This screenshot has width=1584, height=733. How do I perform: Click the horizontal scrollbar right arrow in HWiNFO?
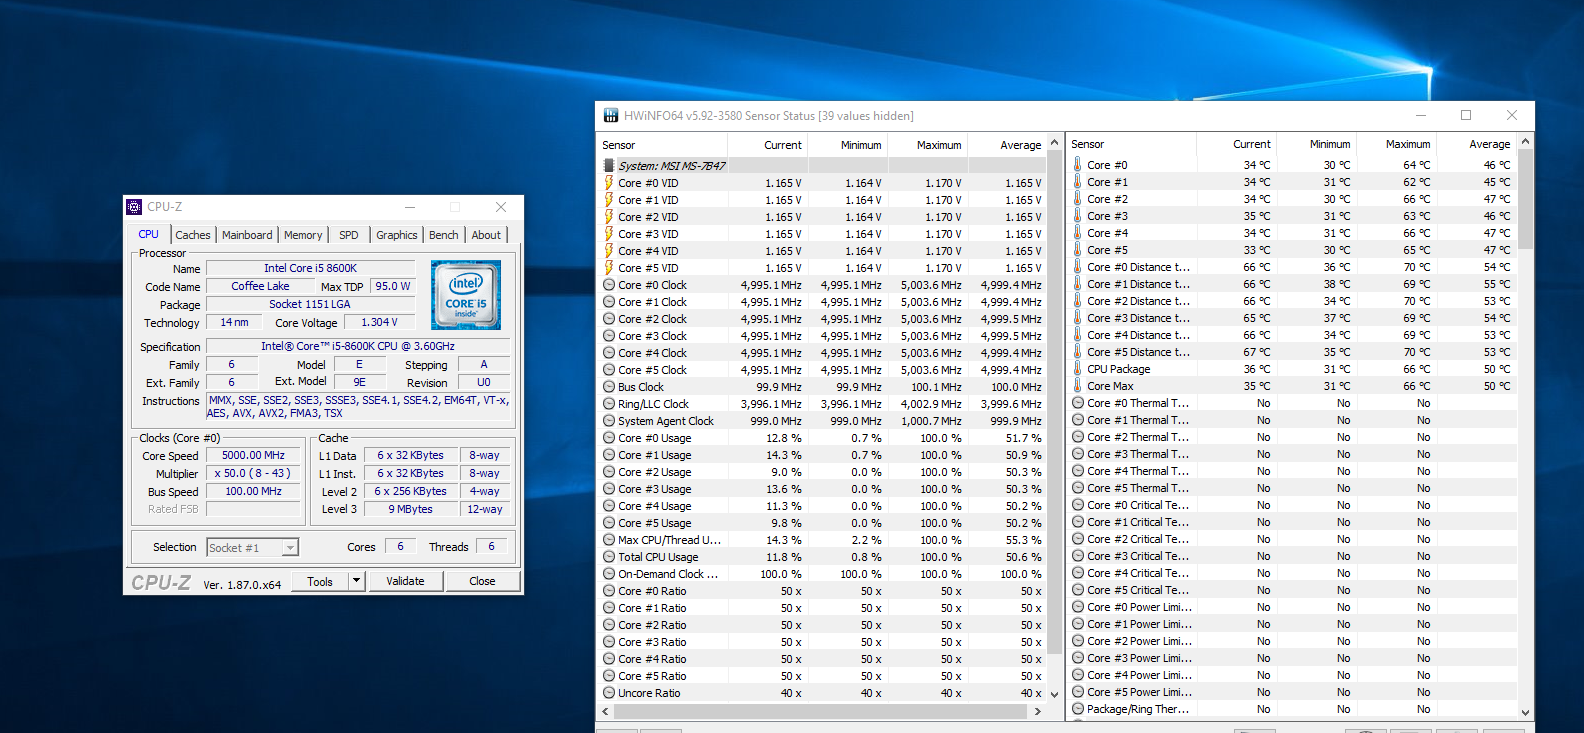click(x=1037, y=711)
